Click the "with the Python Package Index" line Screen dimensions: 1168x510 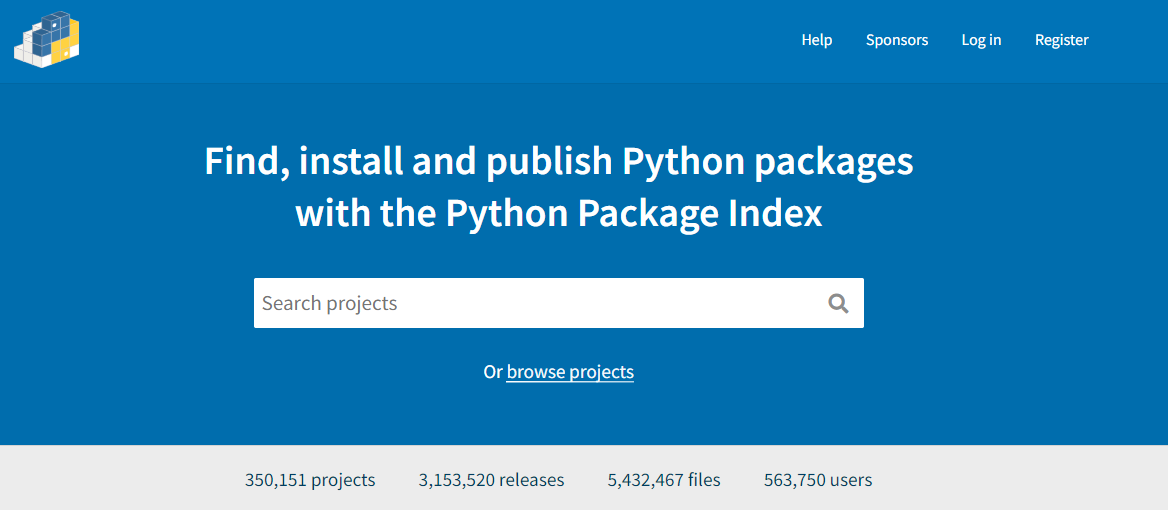[559, 214]
